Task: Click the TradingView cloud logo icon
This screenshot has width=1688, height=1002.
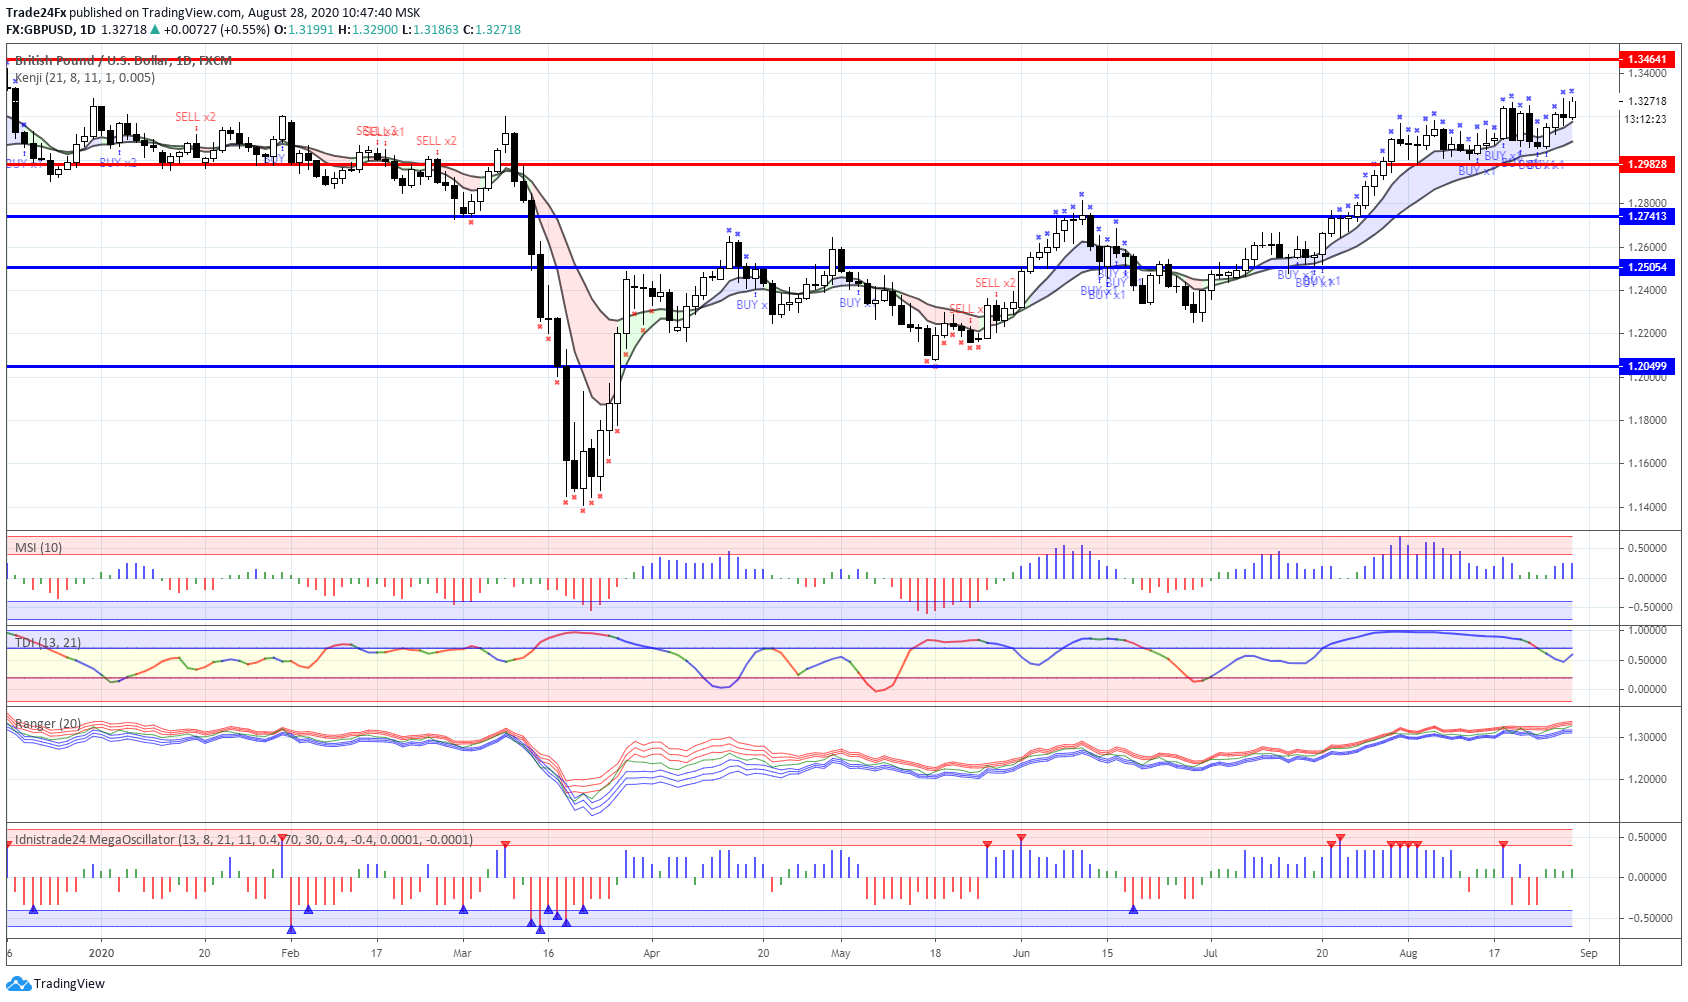Action: pyautogui.click(x=18, y=984)
